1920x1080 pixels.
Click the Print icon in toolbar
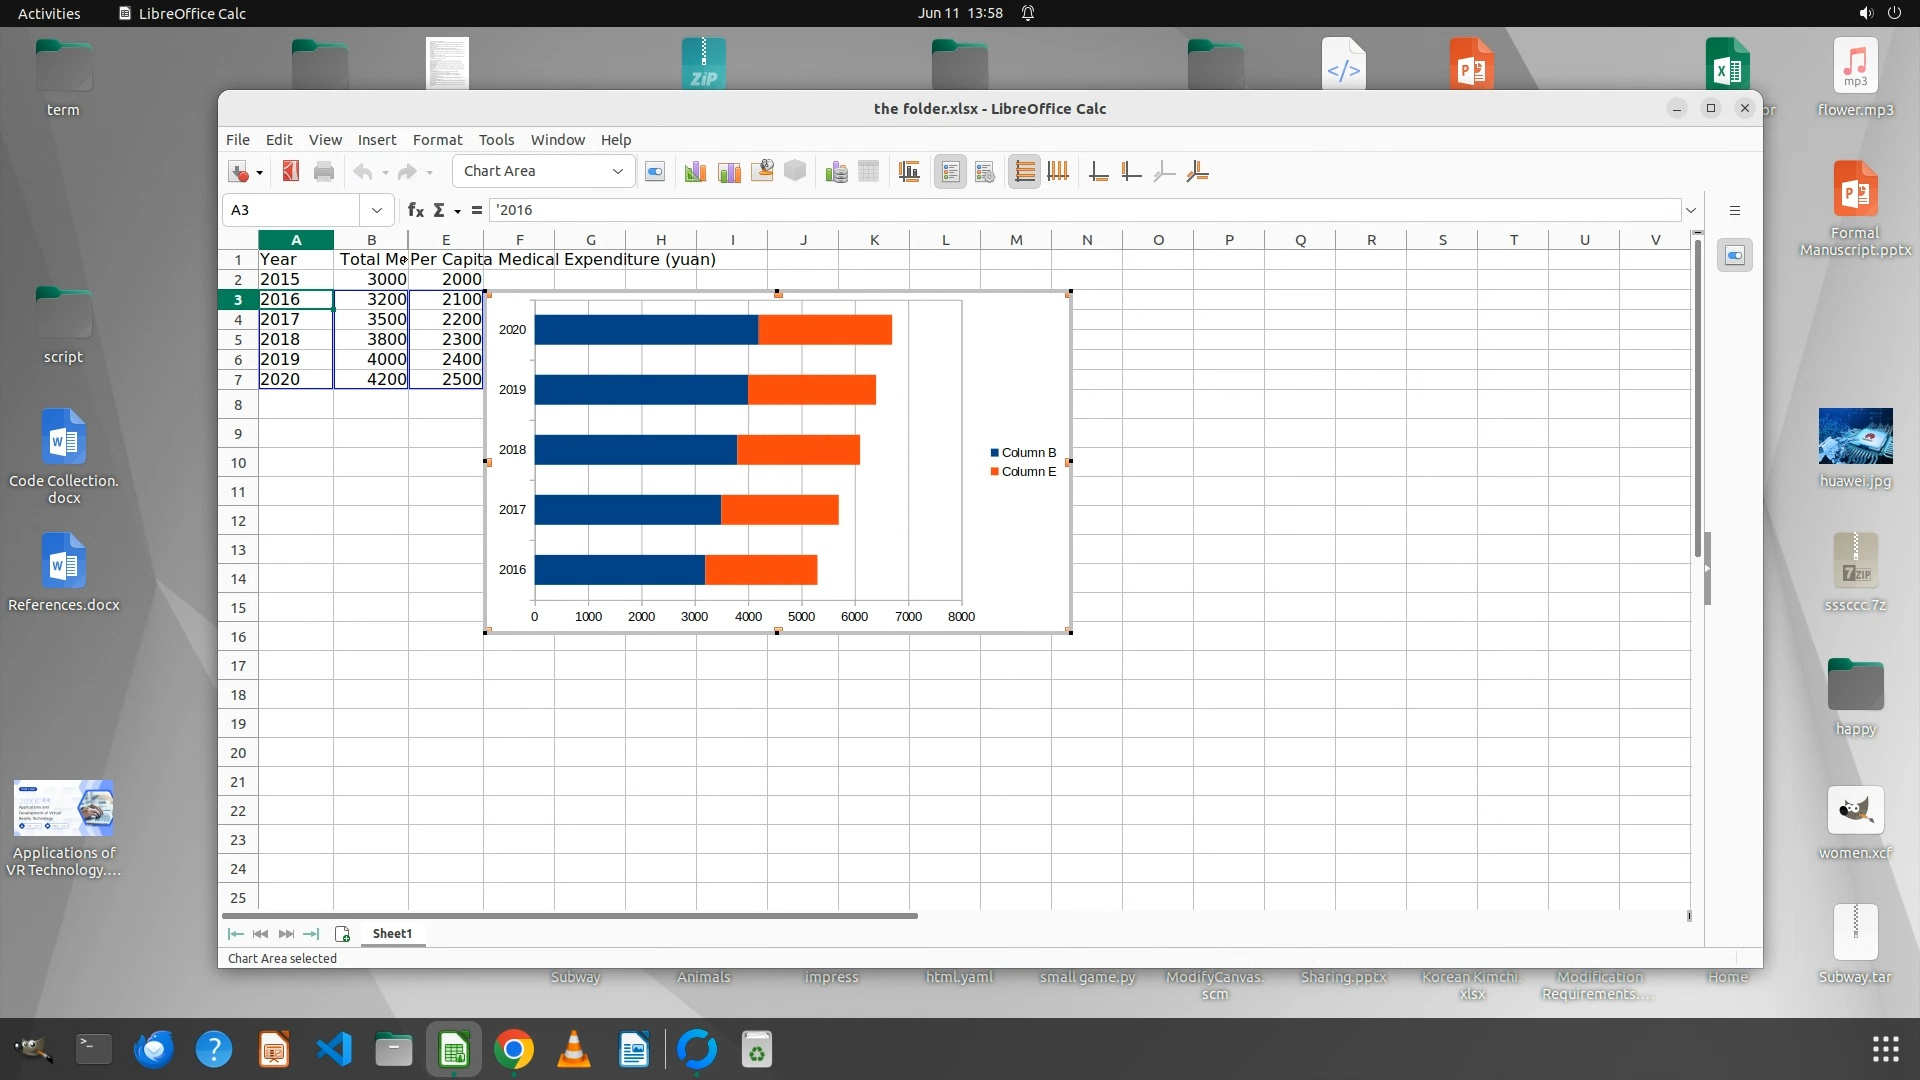pos(324,172)
